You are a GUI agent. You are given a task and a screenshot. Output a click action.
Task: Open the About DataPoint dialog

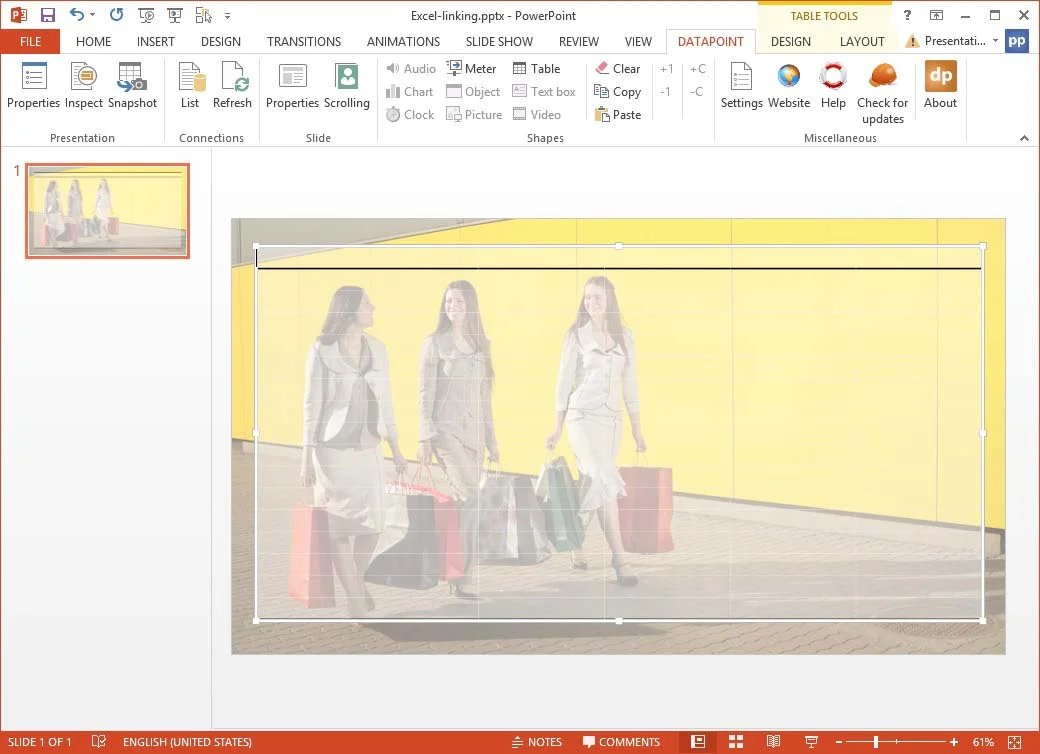tap(940, 86)
